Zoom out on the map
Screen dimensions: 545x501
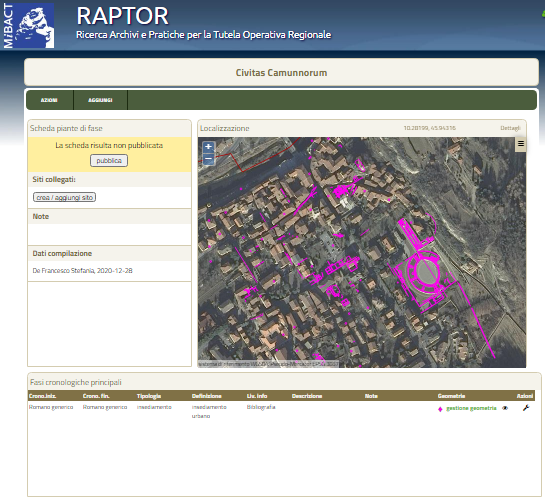[208, 159]
